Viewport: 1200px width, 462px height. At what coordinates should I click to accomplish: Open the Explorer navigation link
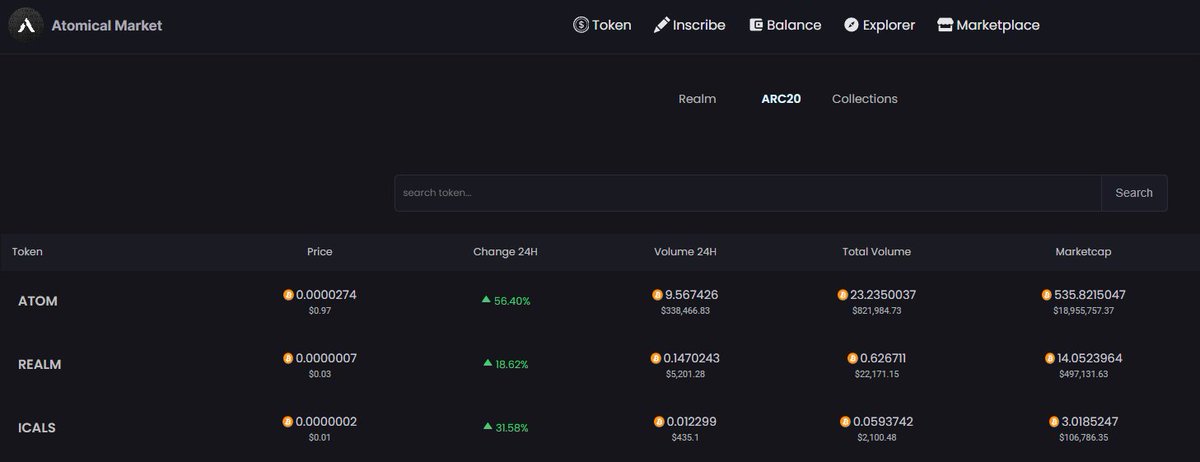click(880, 25)
